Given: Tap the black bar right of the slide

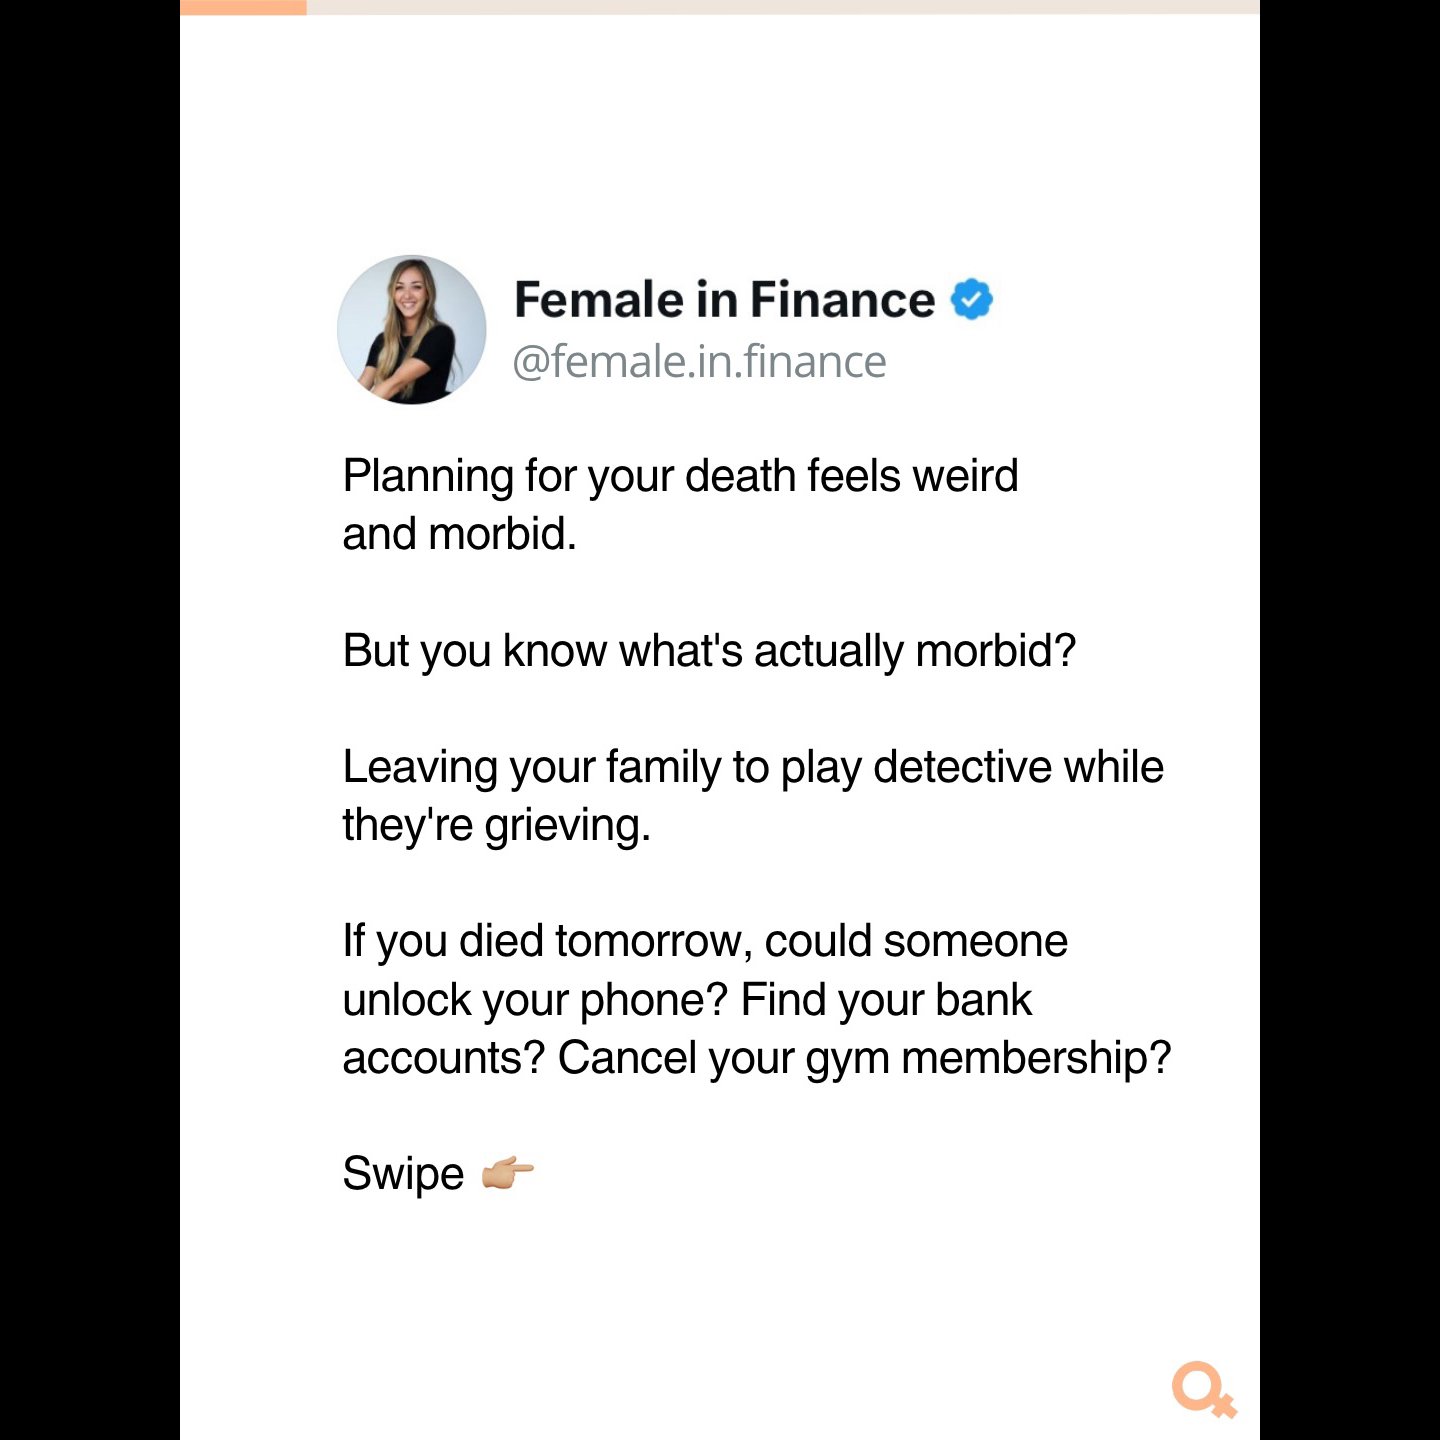Looking at the screenshot, I should click(x=1350, y=720).
